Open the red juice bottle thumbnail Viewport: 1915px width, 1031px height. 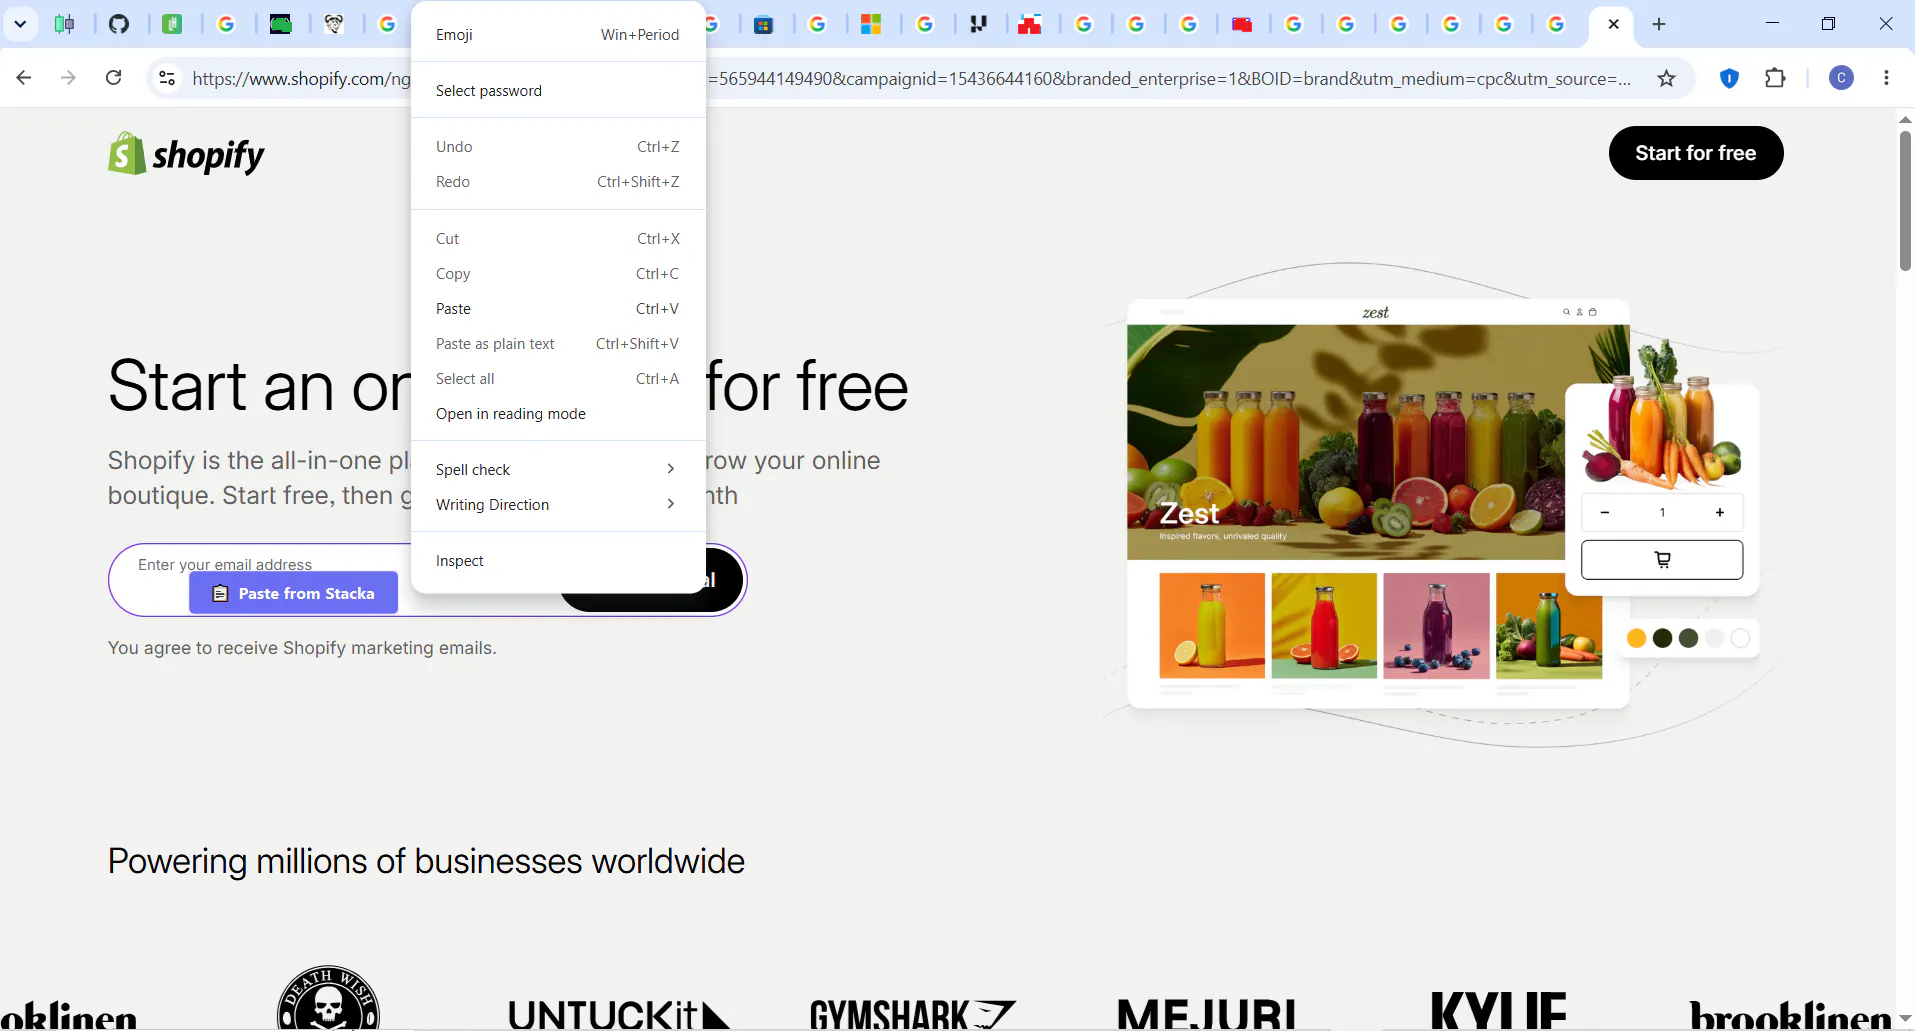pyautogui.click(x=1324, y=625)
